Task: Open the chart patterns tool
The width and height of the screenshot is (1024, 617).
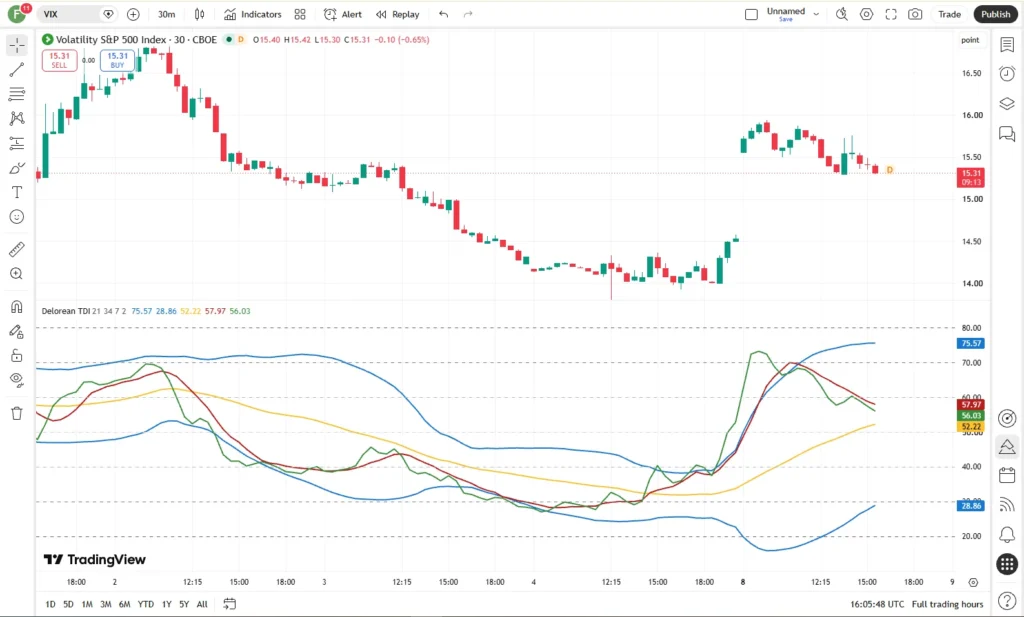Action: 17,118
